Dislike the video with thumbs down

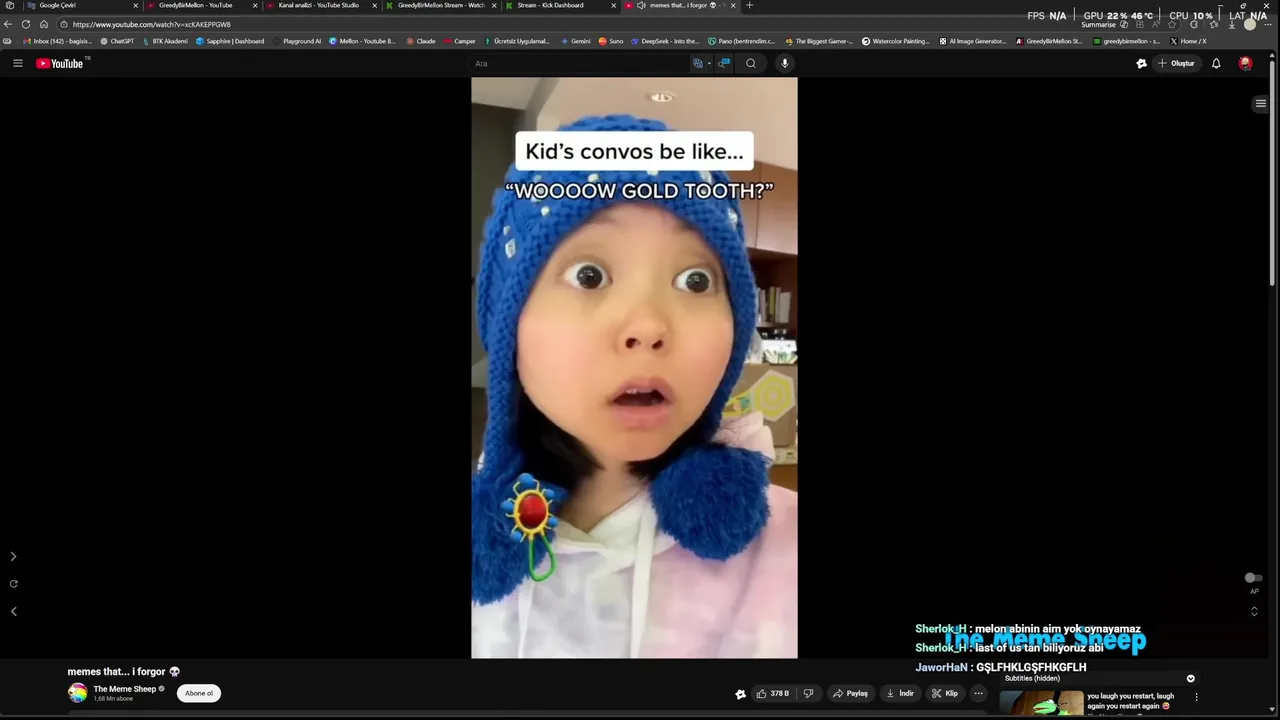(808, 693)
